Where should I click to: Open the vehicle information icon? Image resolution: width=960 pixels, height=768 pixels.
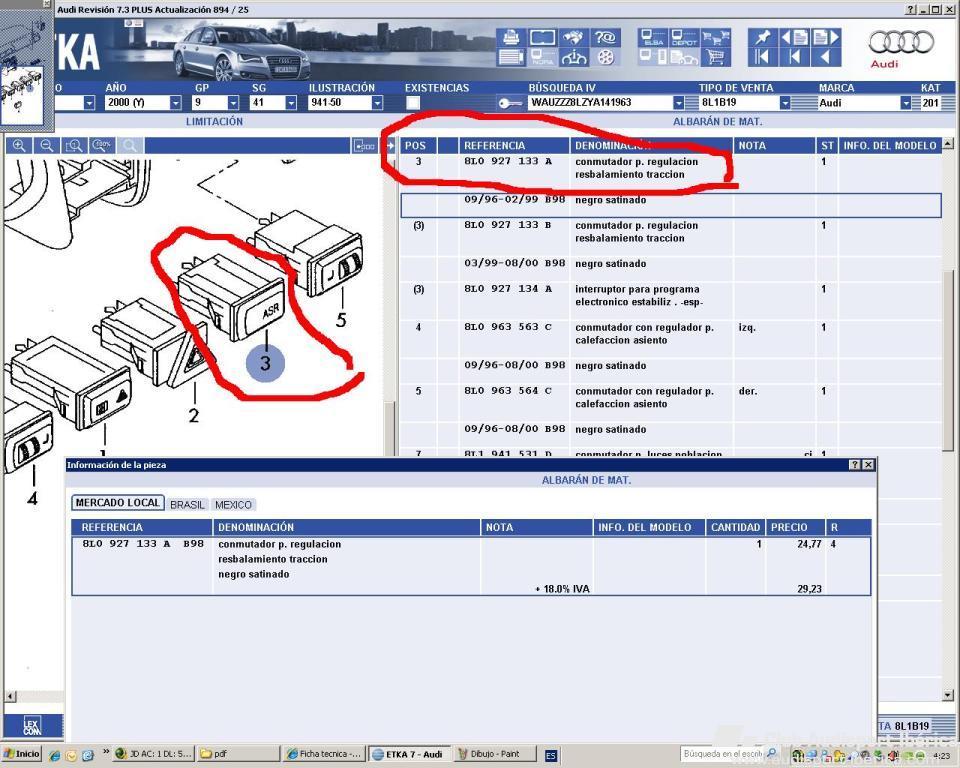[x=574, y=58]
